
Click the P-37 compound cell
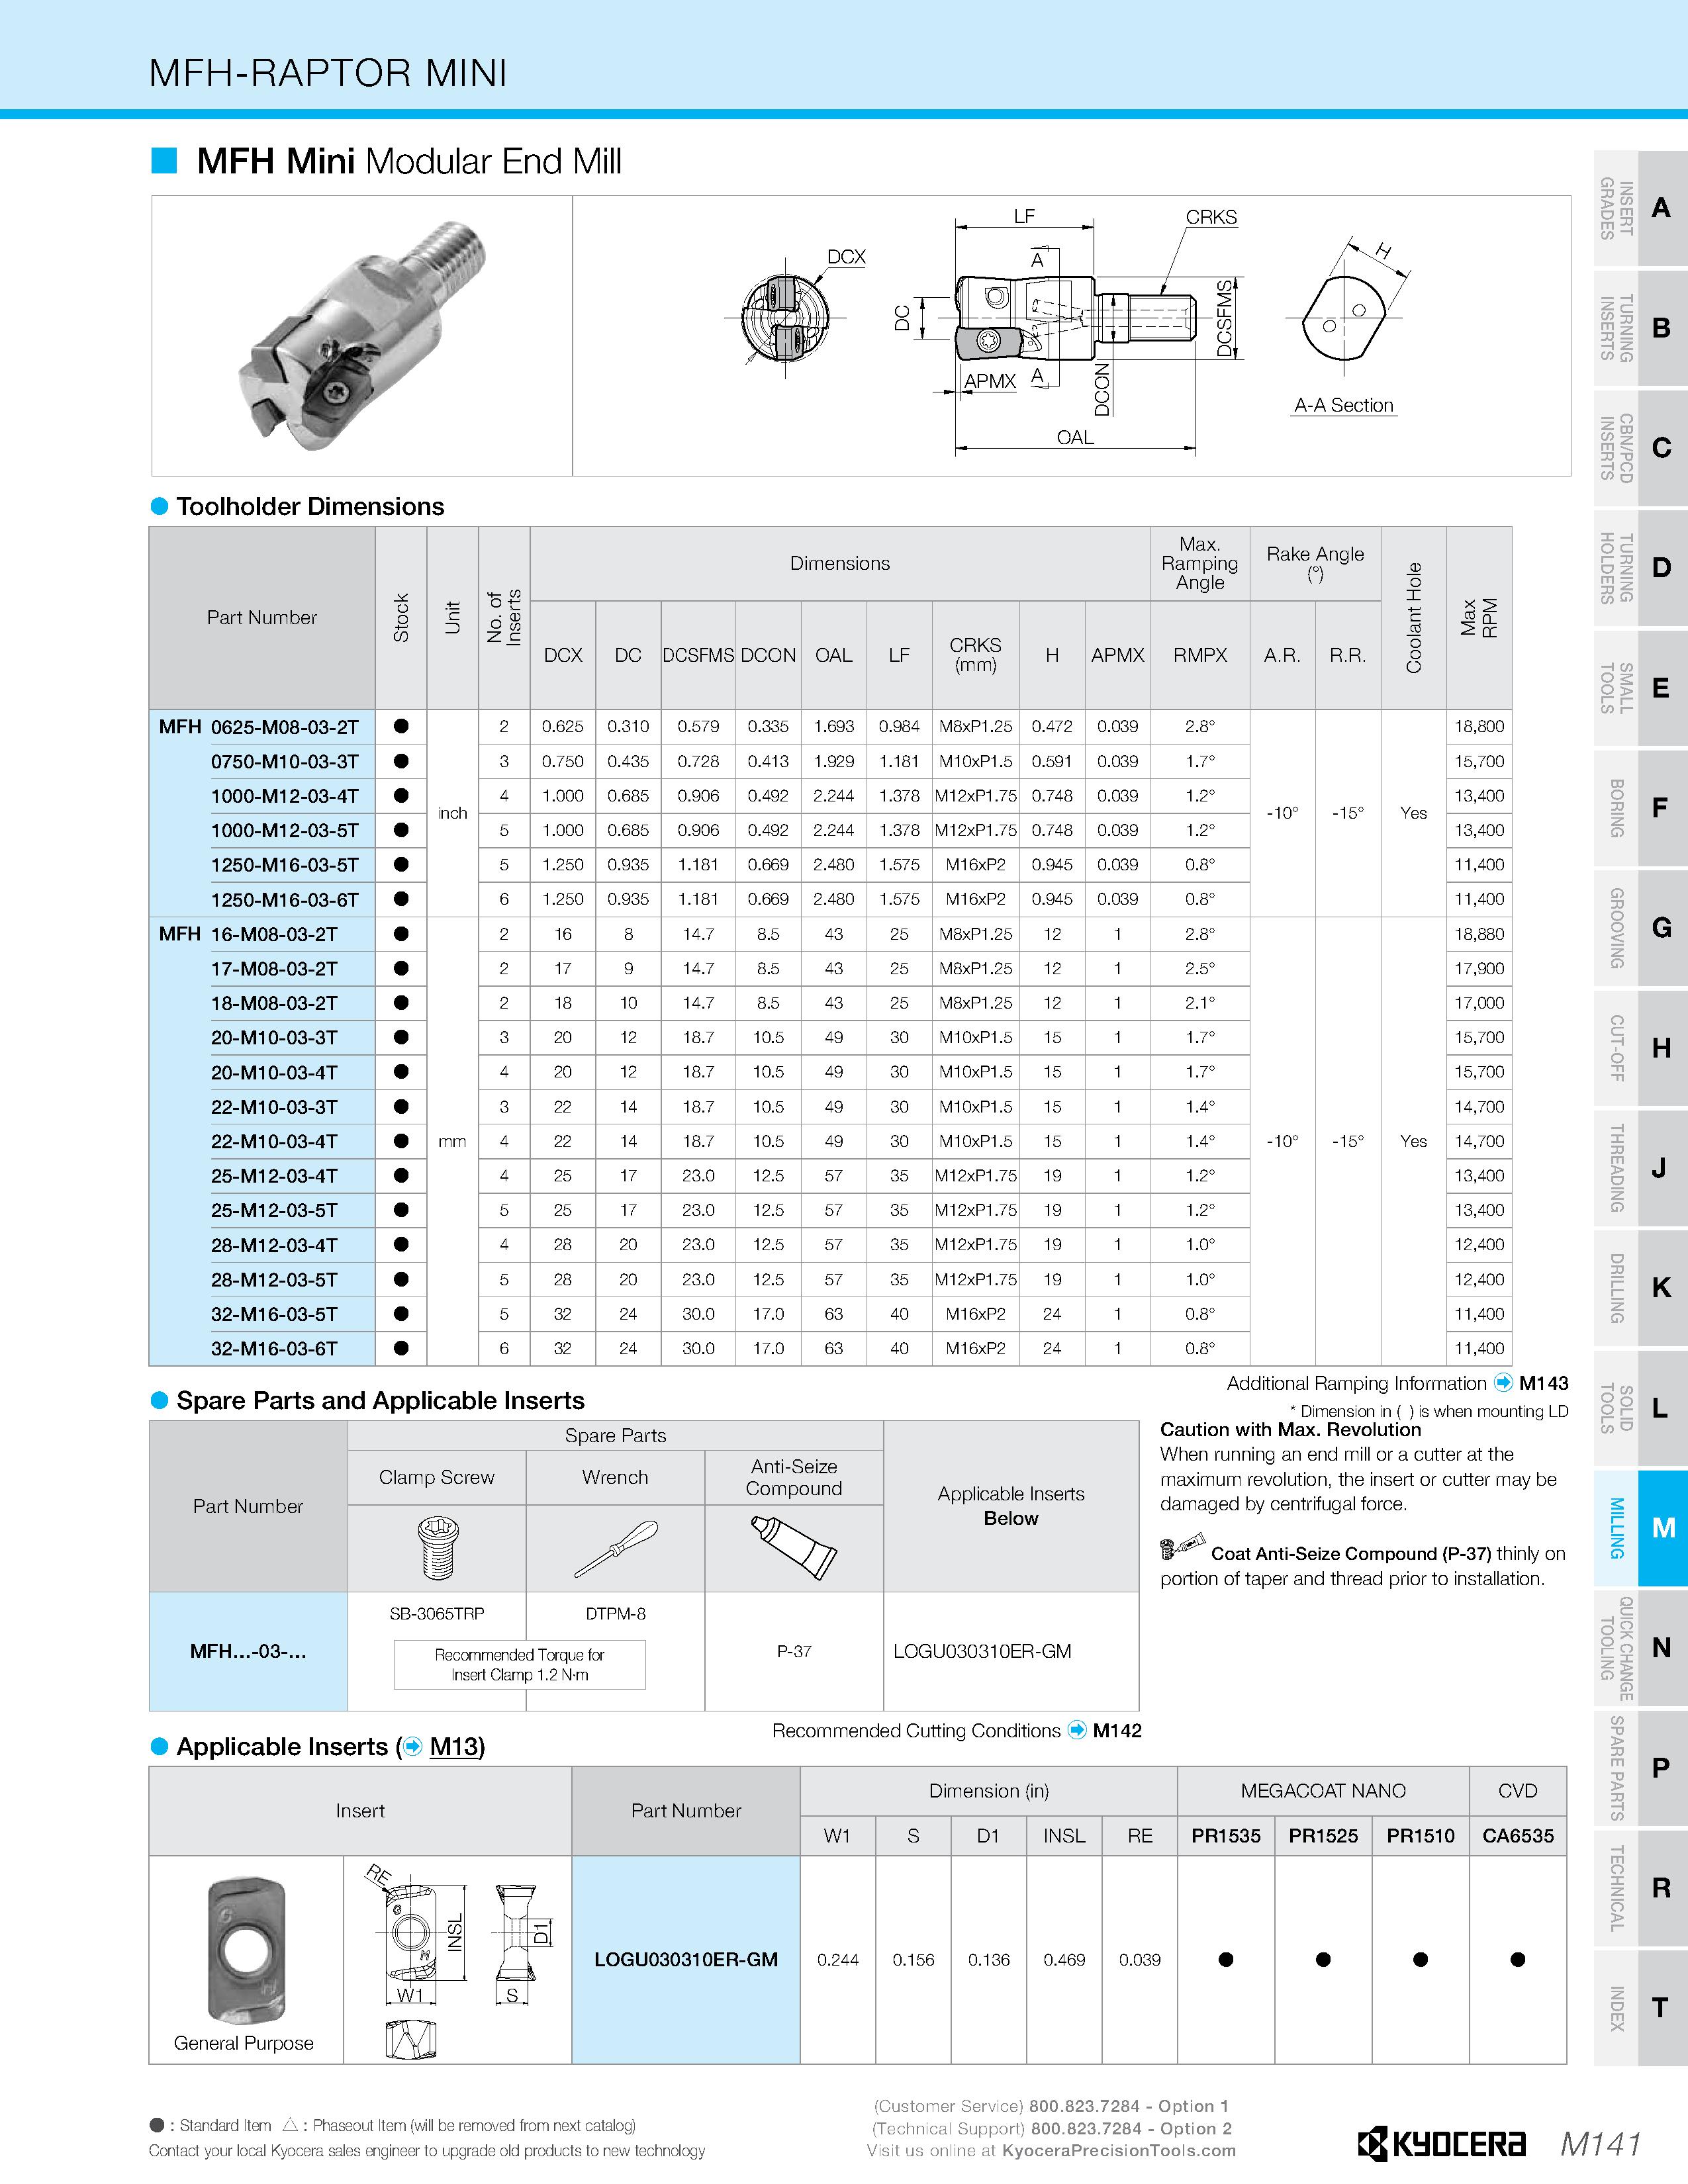coord(794,1651)
